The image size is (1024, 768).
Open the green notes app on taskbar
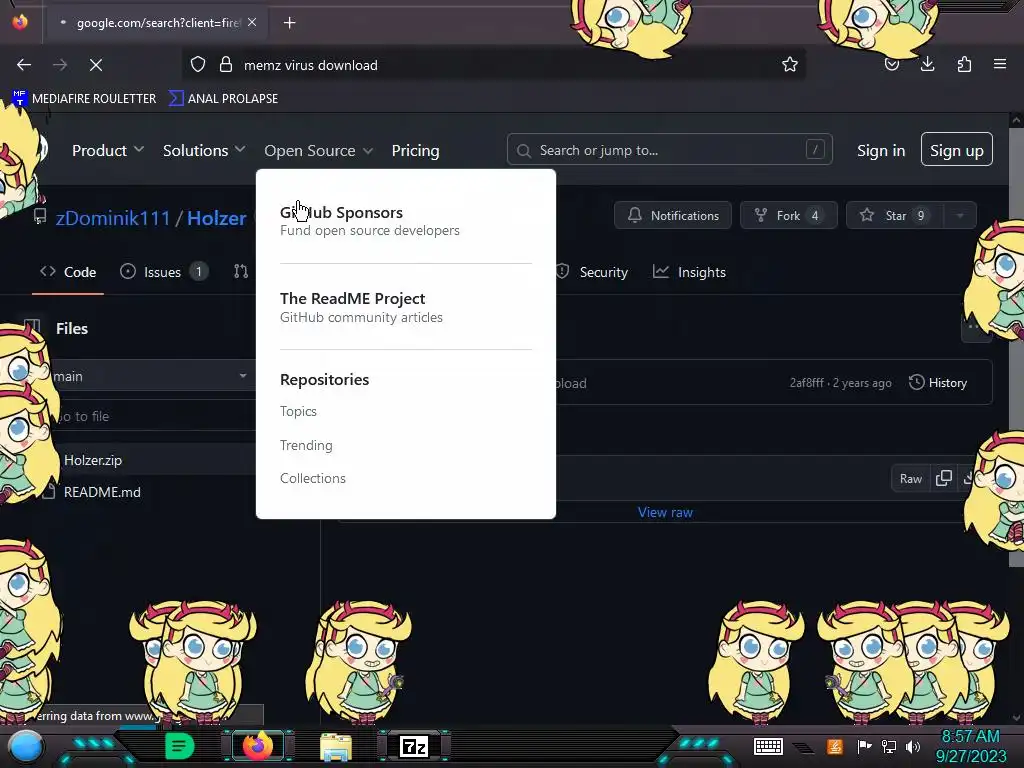pos(179,746)
